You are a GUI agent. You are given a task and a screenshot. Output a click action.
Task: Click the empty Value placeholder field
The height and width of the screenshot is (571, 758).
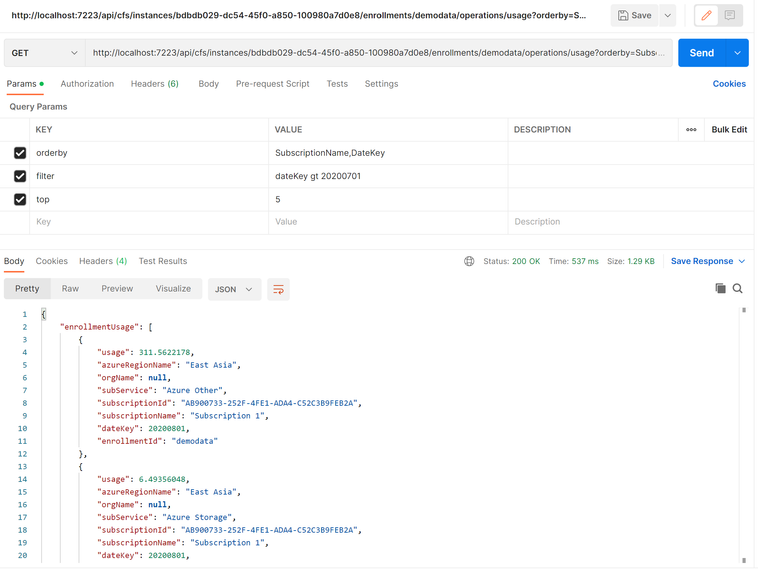pyautogui.click(x=388, y=222)
